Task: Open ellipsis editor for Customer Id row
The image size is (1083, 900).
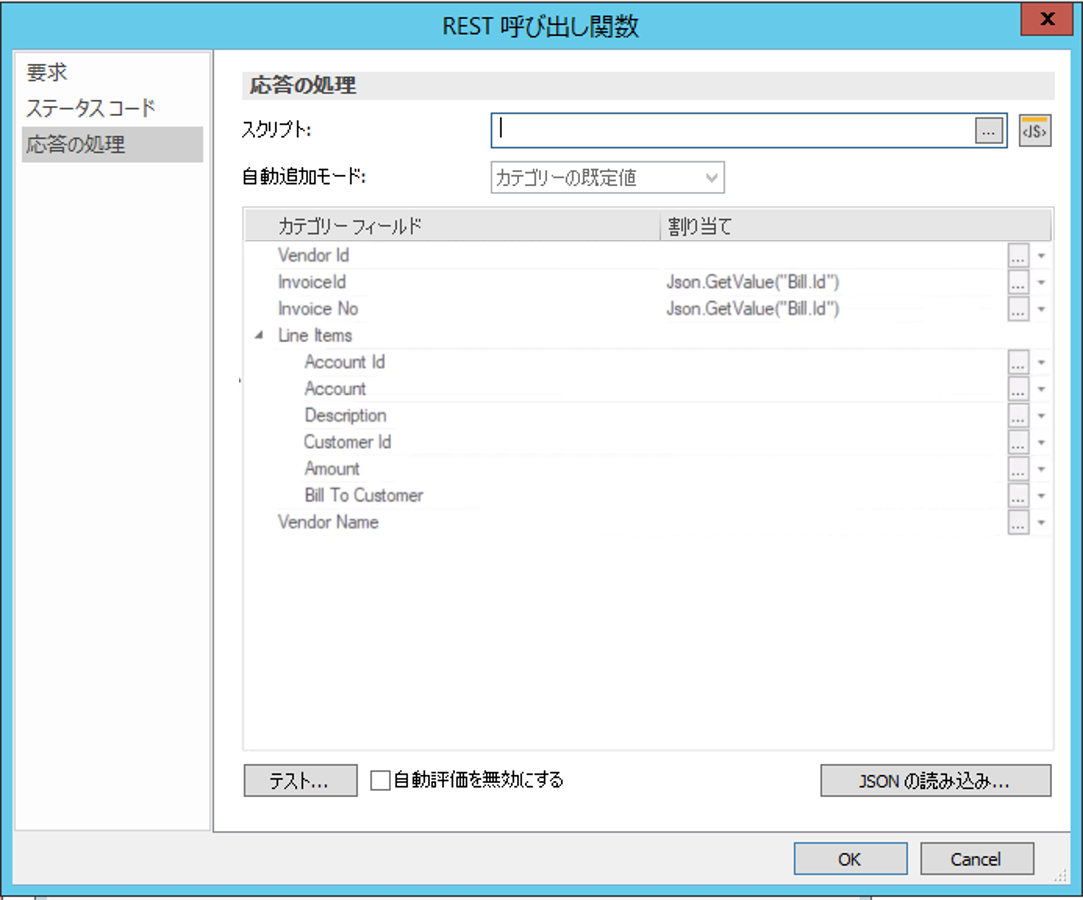Action: click(x=1018, y=443)
